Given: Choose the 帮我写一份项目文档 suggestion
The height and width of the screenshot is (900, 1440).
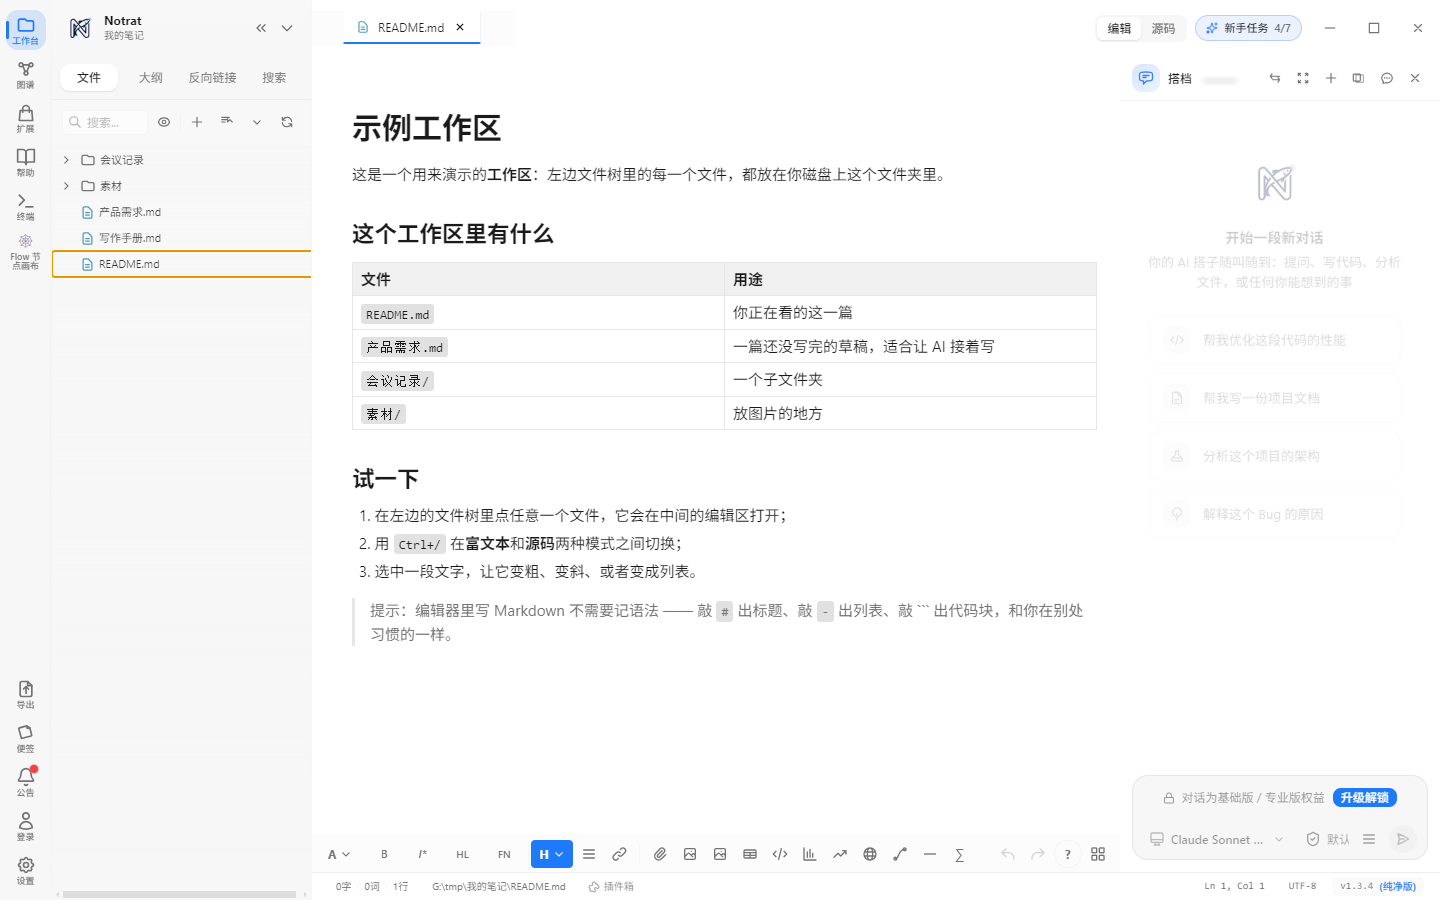Looking at the screenshot, I should tap(1274, 398).
